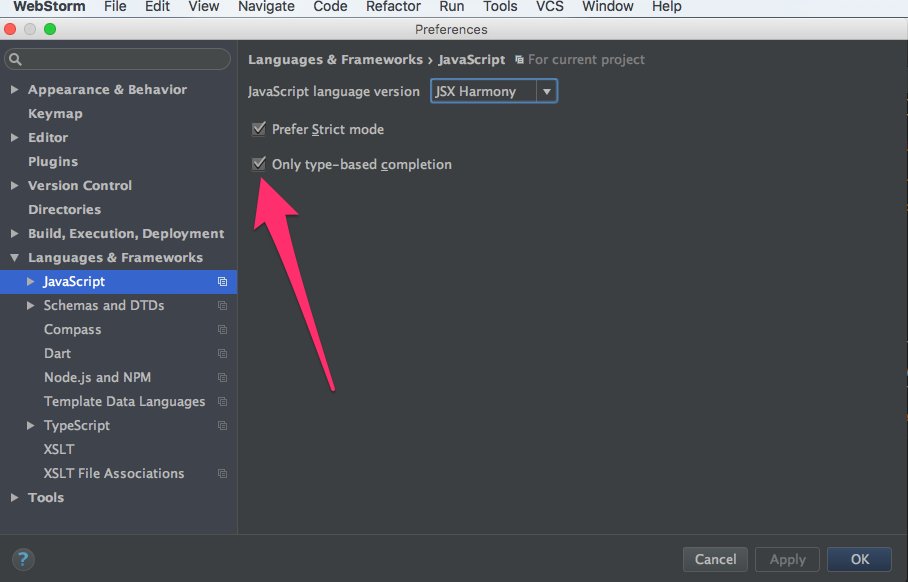The image size is (908, 582).
Task: Click project-level icon beside TypeScript
Action: click(x=222, y=426)
